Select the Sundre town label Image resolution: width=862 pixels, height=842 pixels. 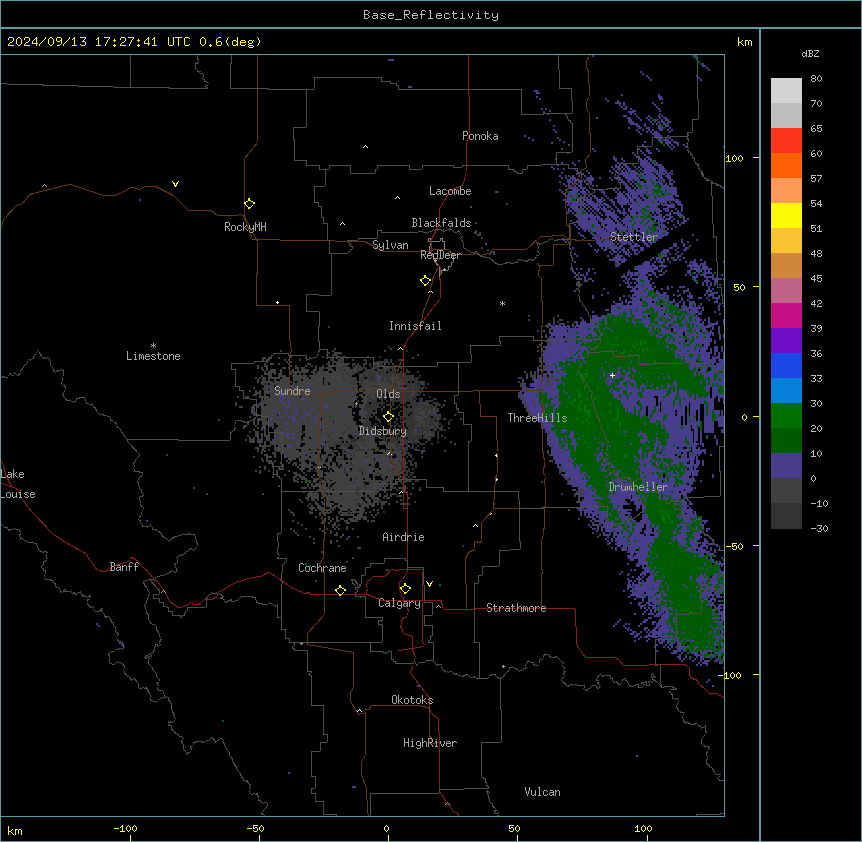point(292,391)
